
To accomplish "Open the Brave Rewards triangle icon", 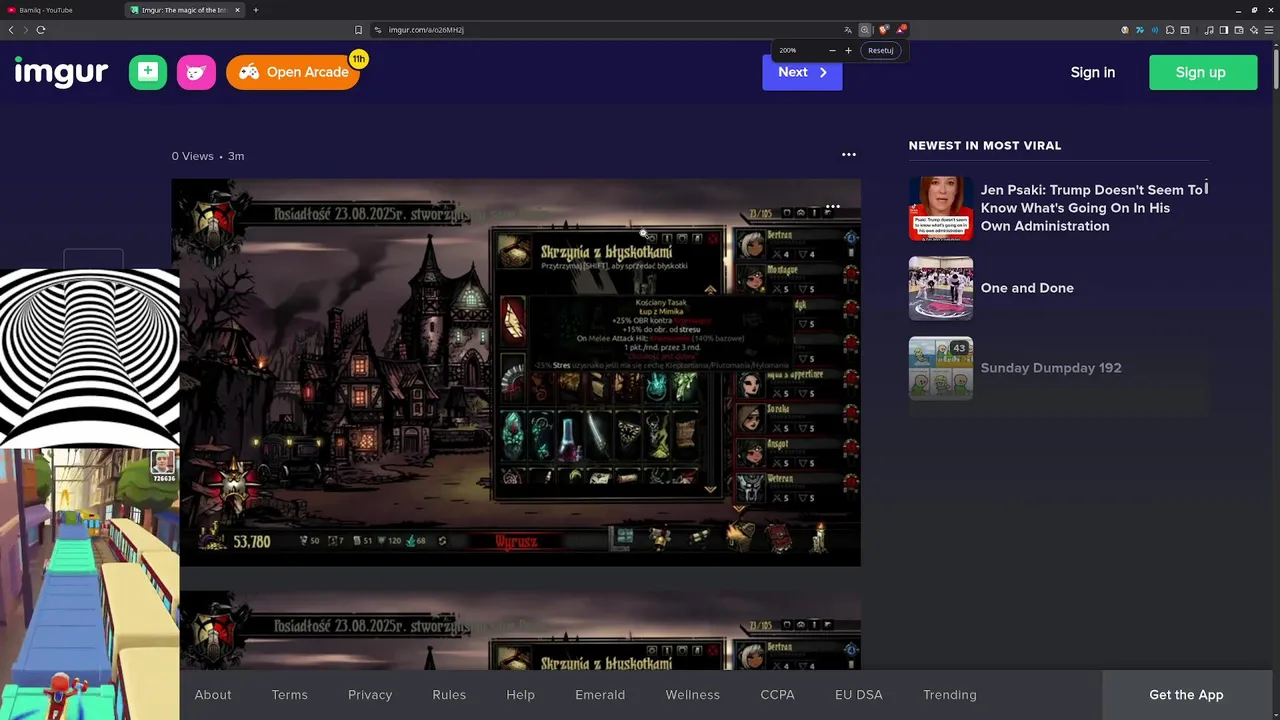I will pyautogui.click(x=901, y=30).
